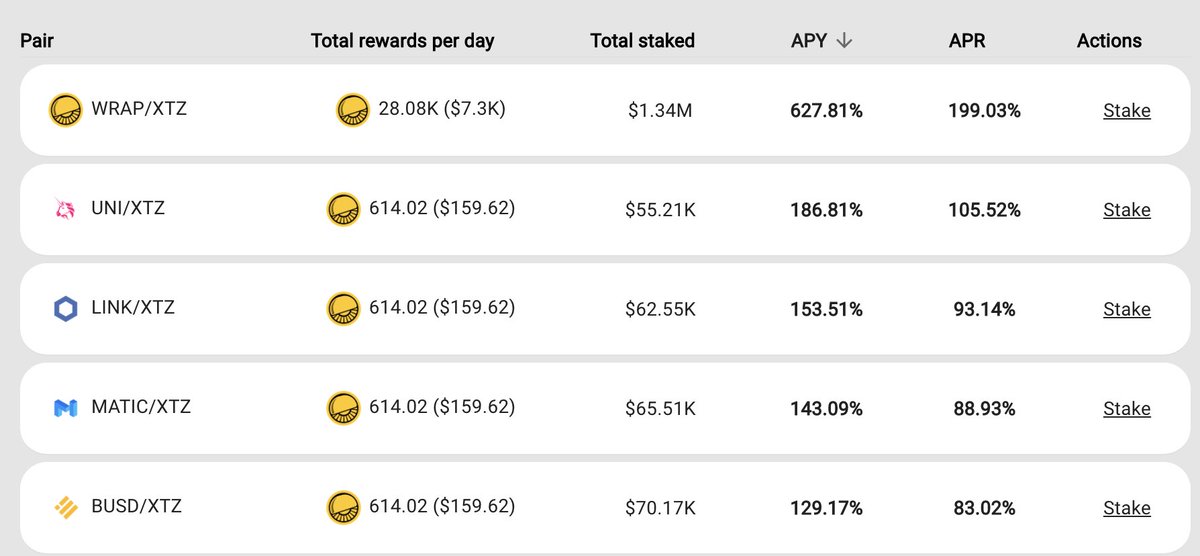The width and height of the screenshot is (1200, 556).
Task: Sort by Total rewards per day header
Action: pyautogui.click(x=403, y=41)
